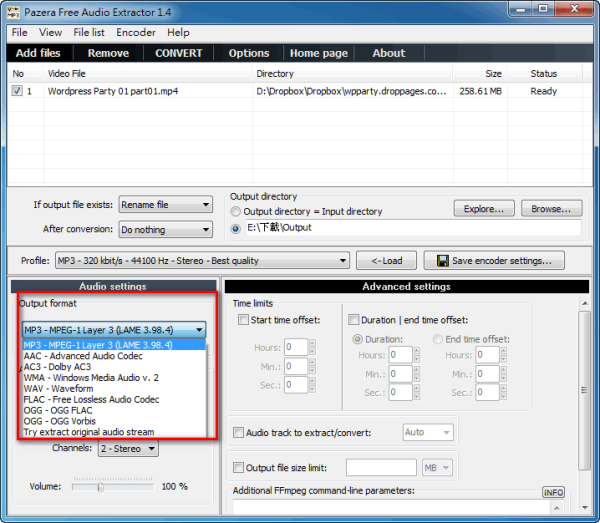Click Duration Hours field
Screen dimensions: 600x523
click(401, 355)
